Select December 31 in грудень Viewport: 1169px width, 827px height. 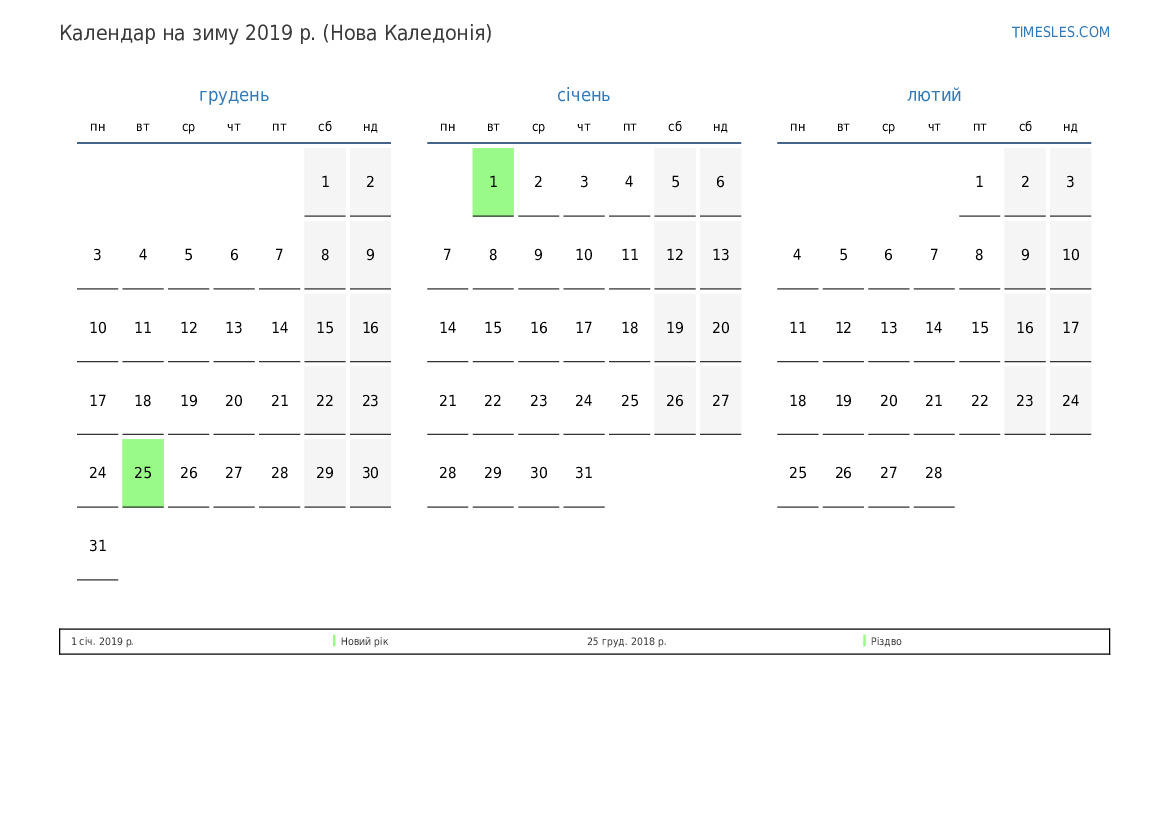pos(98,546)
